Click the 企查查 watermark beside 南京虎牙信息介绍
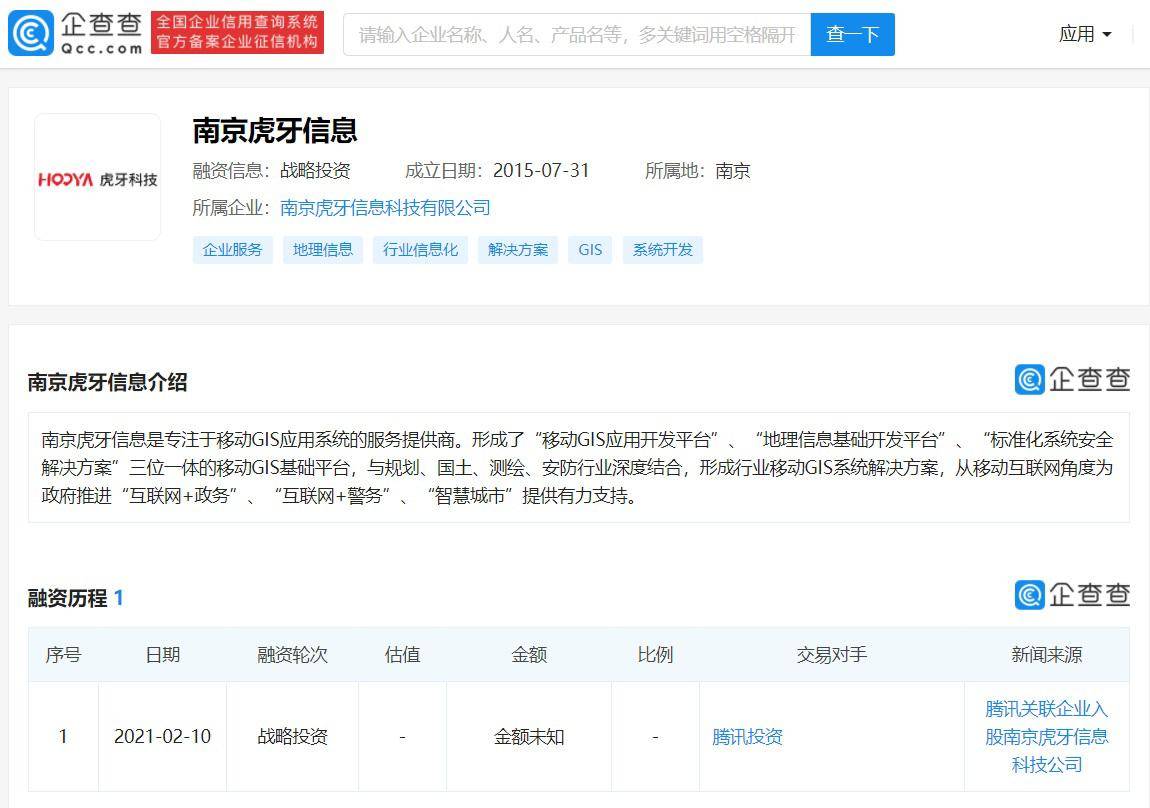This screenshot has height=808, width=1150. pos(1071,380)
